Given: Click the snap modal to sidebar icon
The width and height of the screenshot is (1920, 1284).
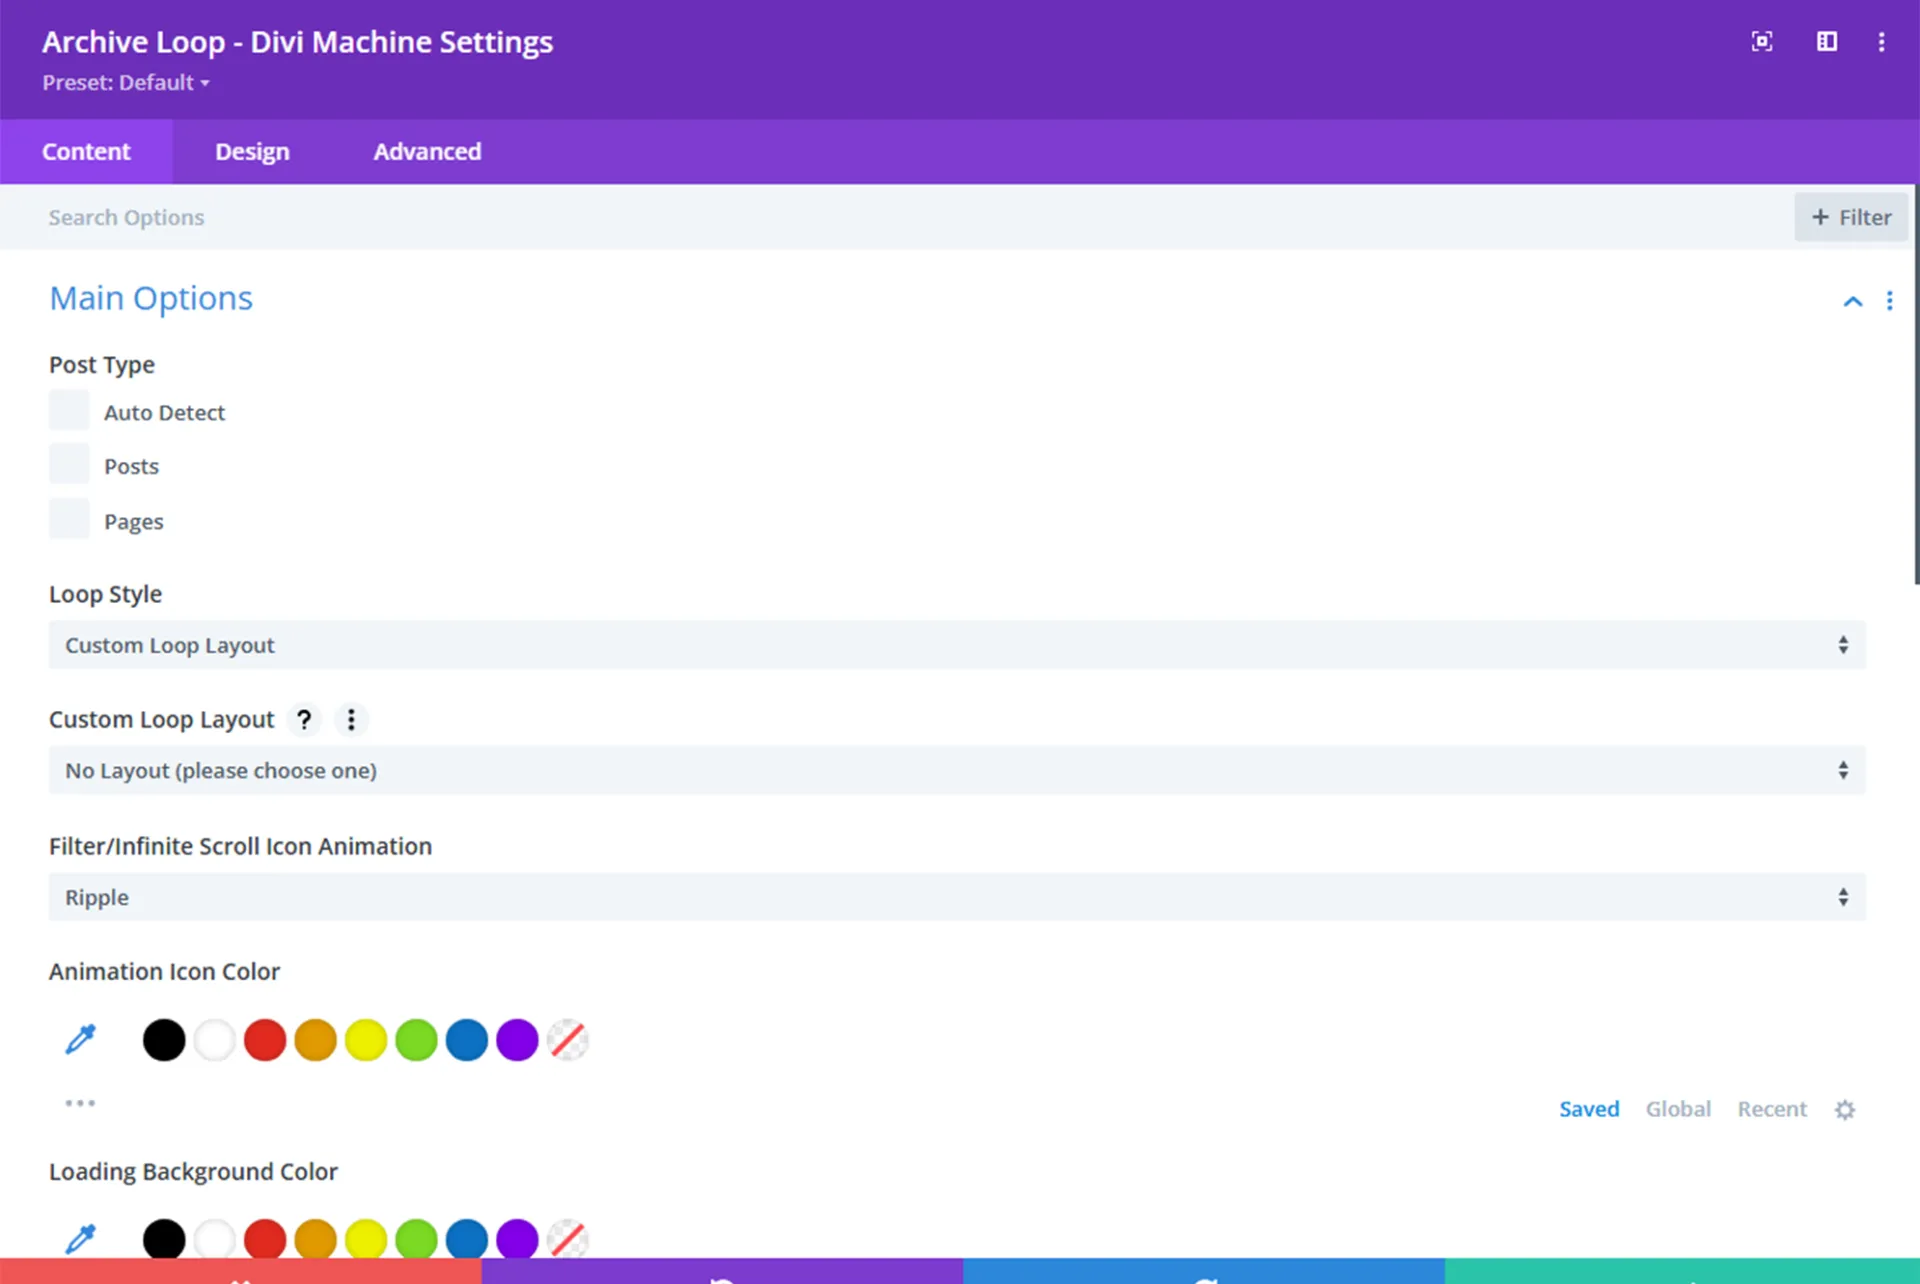Looking at the screenshot, I should [1827, 42].
